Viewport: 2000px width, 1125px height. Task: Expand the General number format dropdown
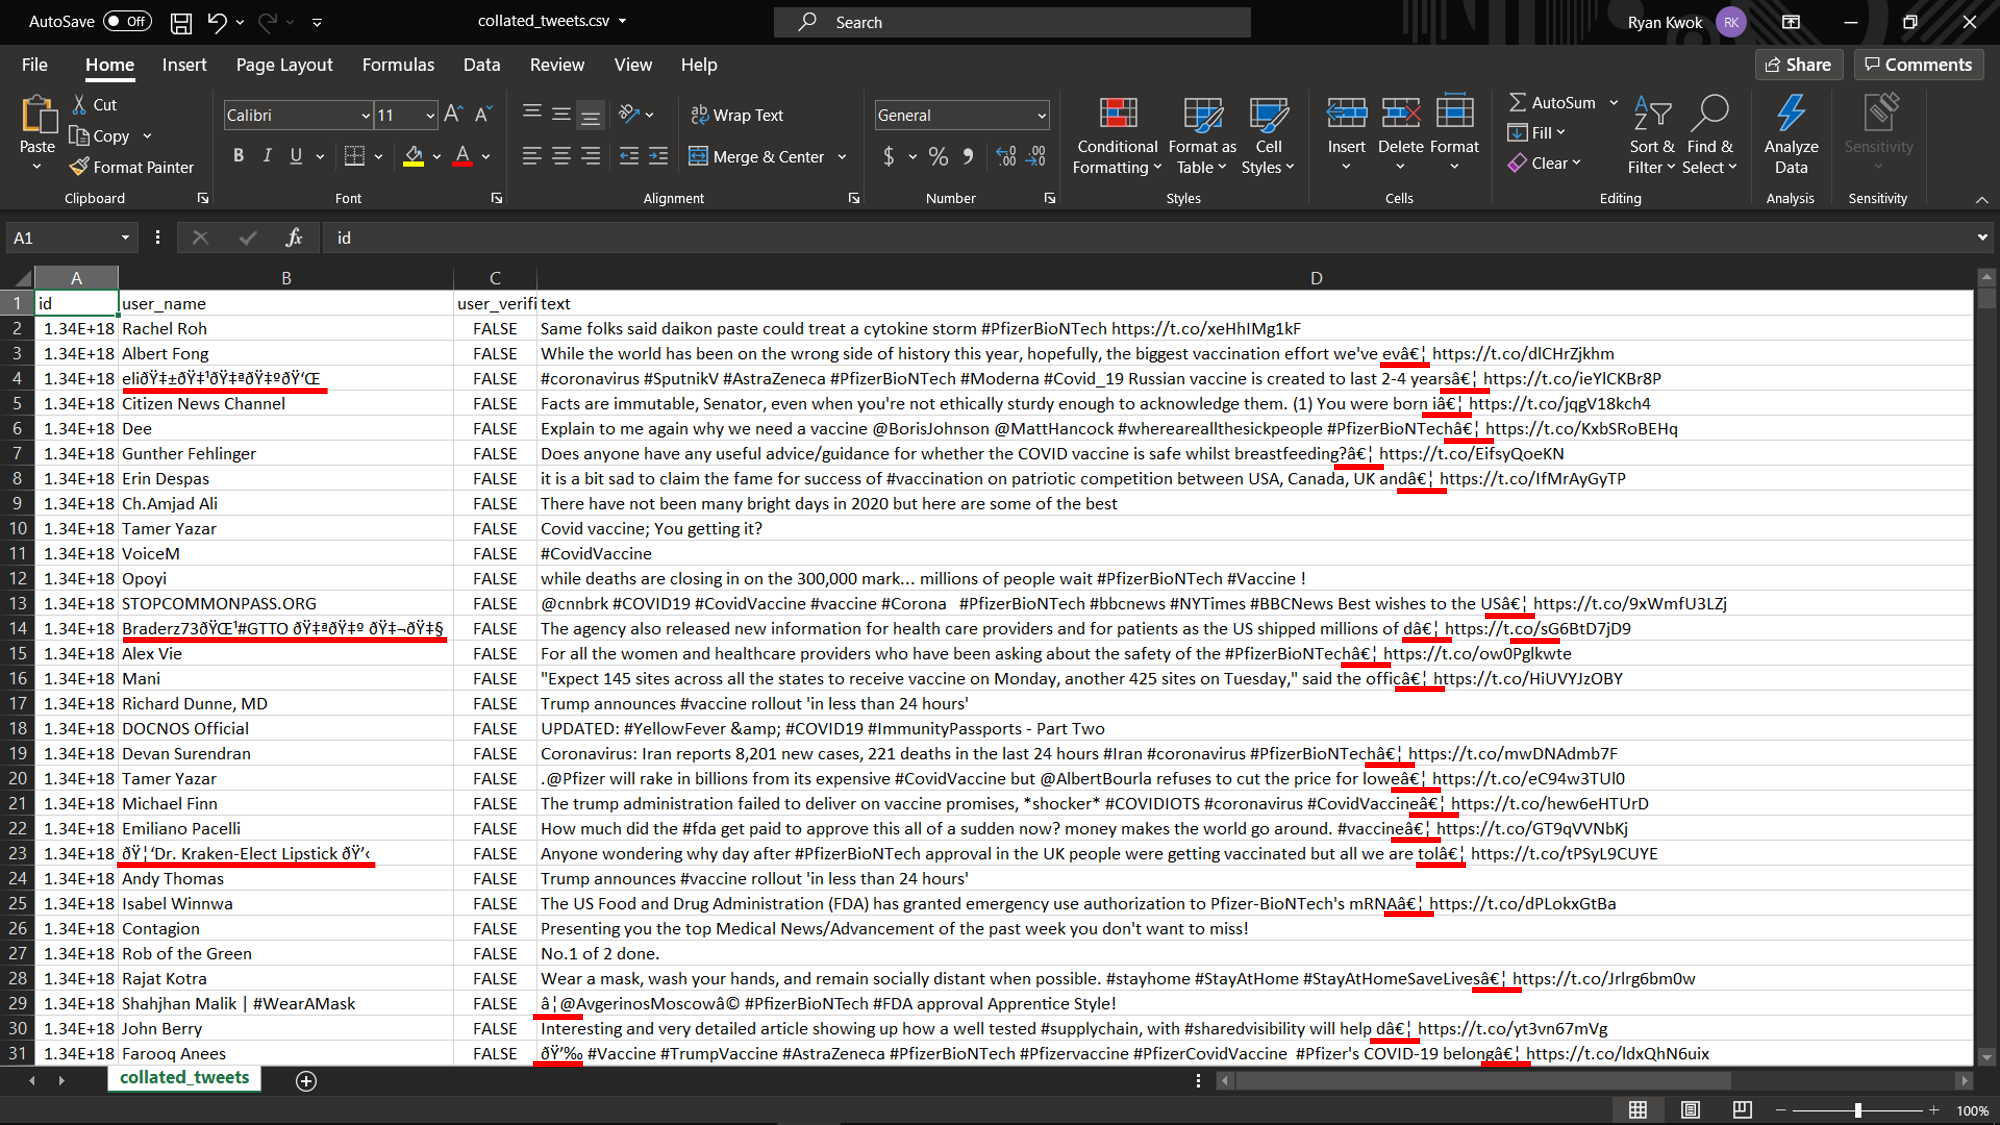coord(1041,116)
